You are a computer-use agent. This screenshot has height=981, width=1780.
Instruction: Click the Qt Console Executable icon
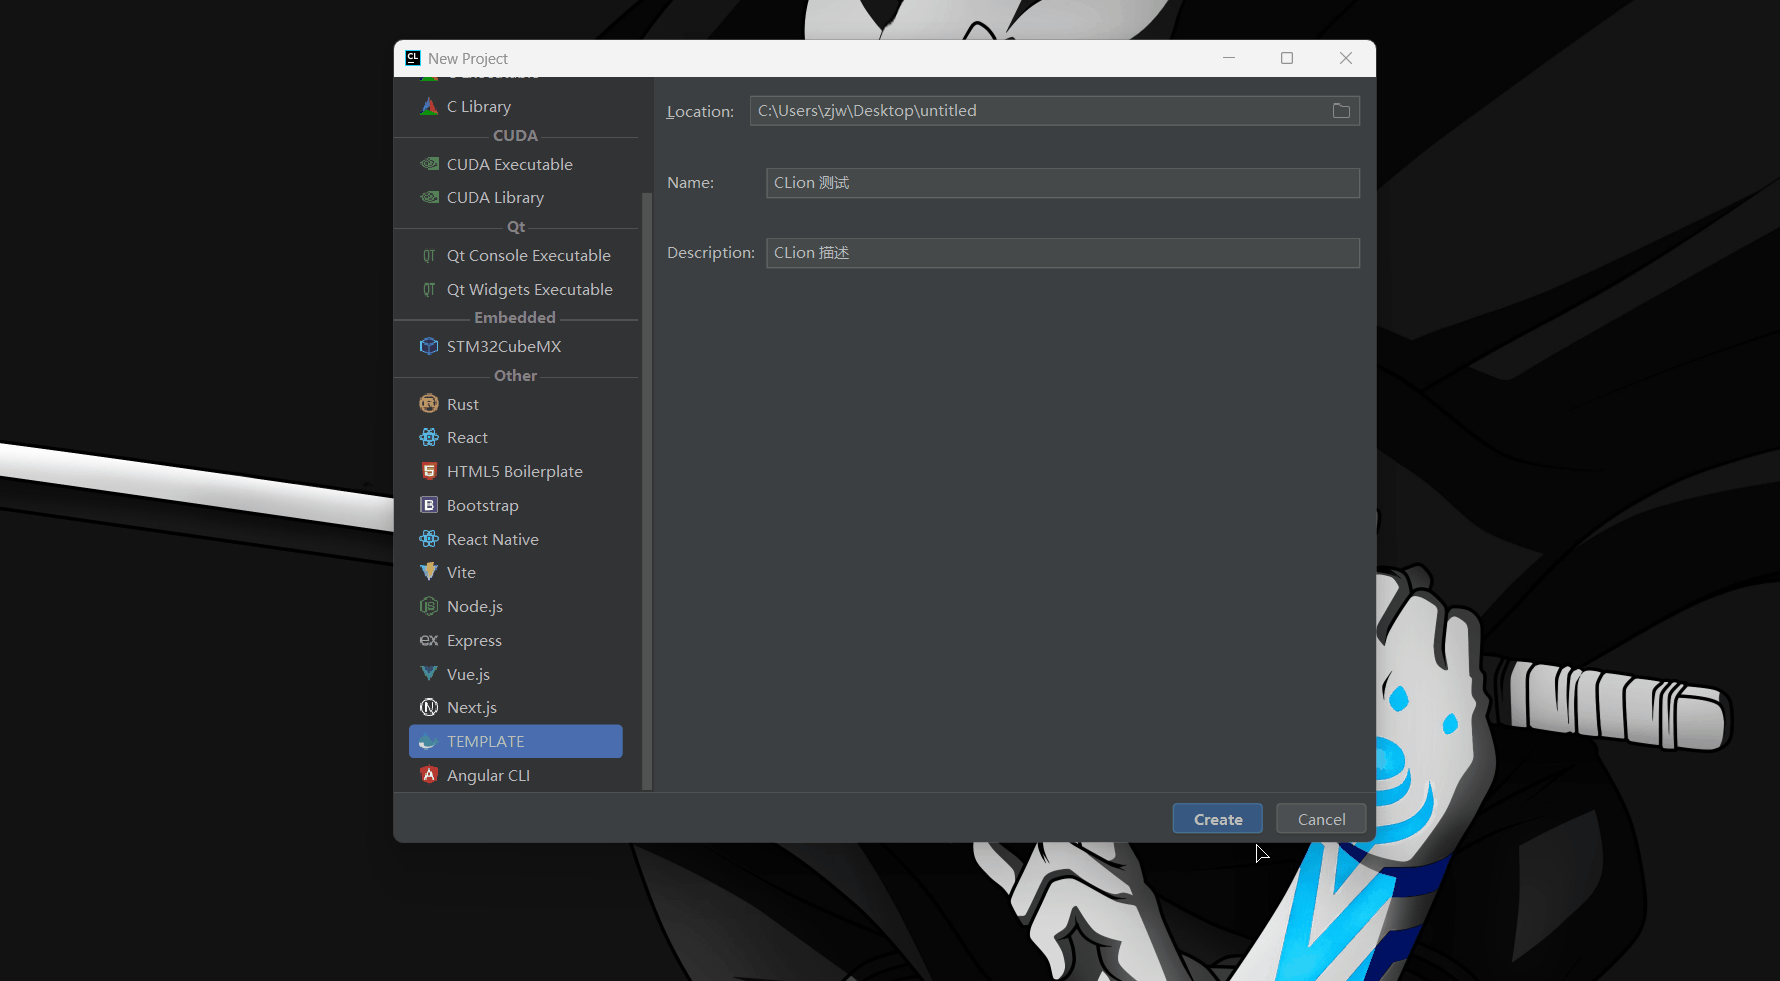pyautogui.click(x=429, y=256)
